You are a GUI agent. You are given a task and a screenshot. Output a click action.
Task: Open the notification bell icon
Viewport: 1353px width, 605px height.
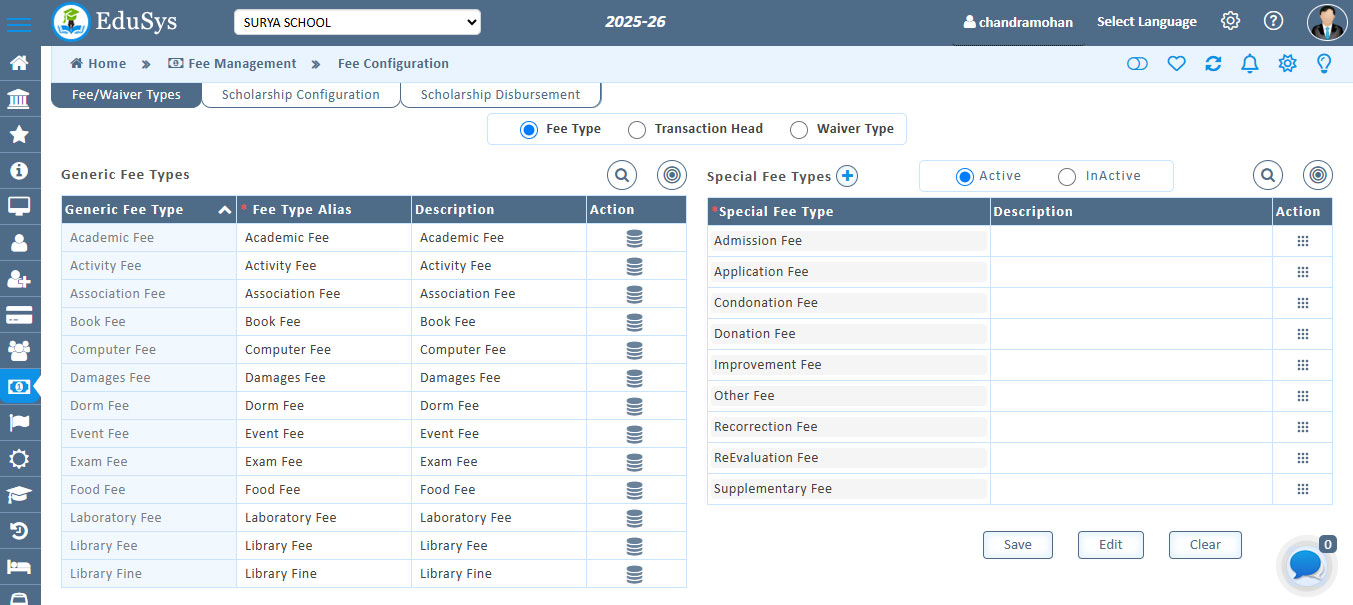click(1249, 64)
